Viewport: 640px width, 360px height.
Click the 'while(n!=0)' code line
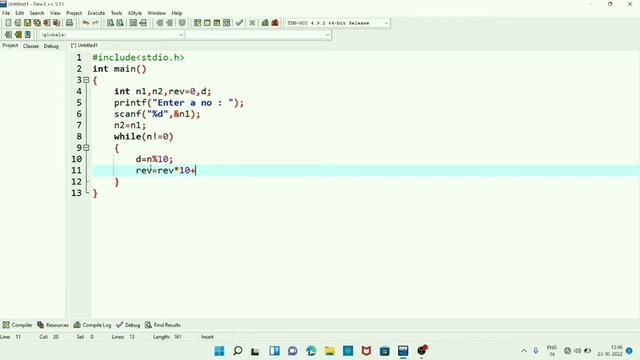tap(144, 136)
